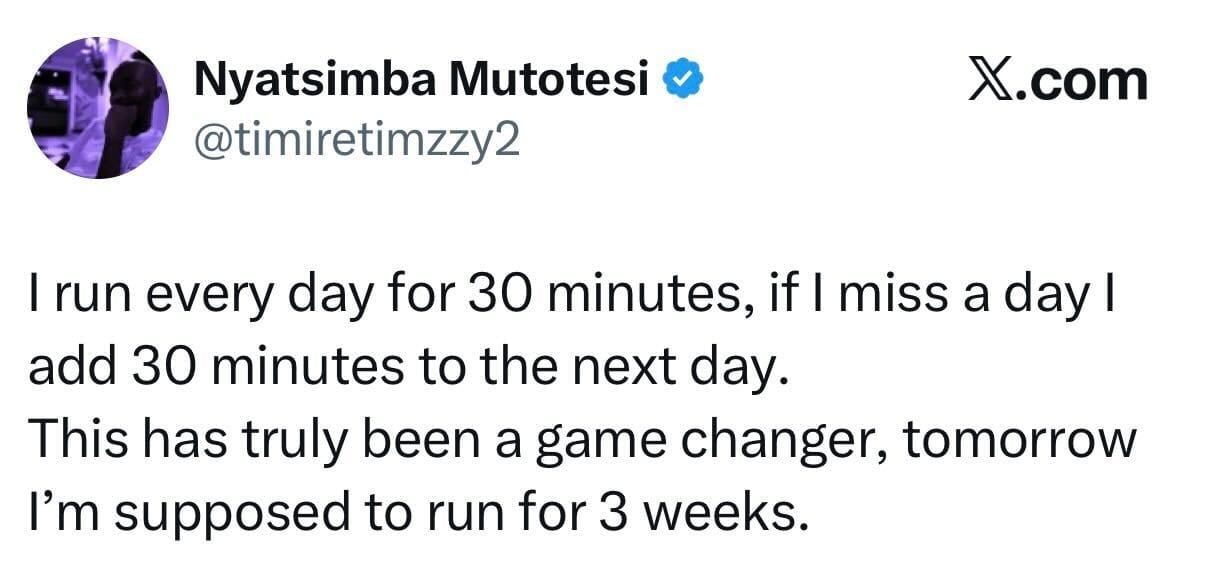Click the X.com watermark text
This screenshot has height=579, width=1206.
coord(1058,80)
